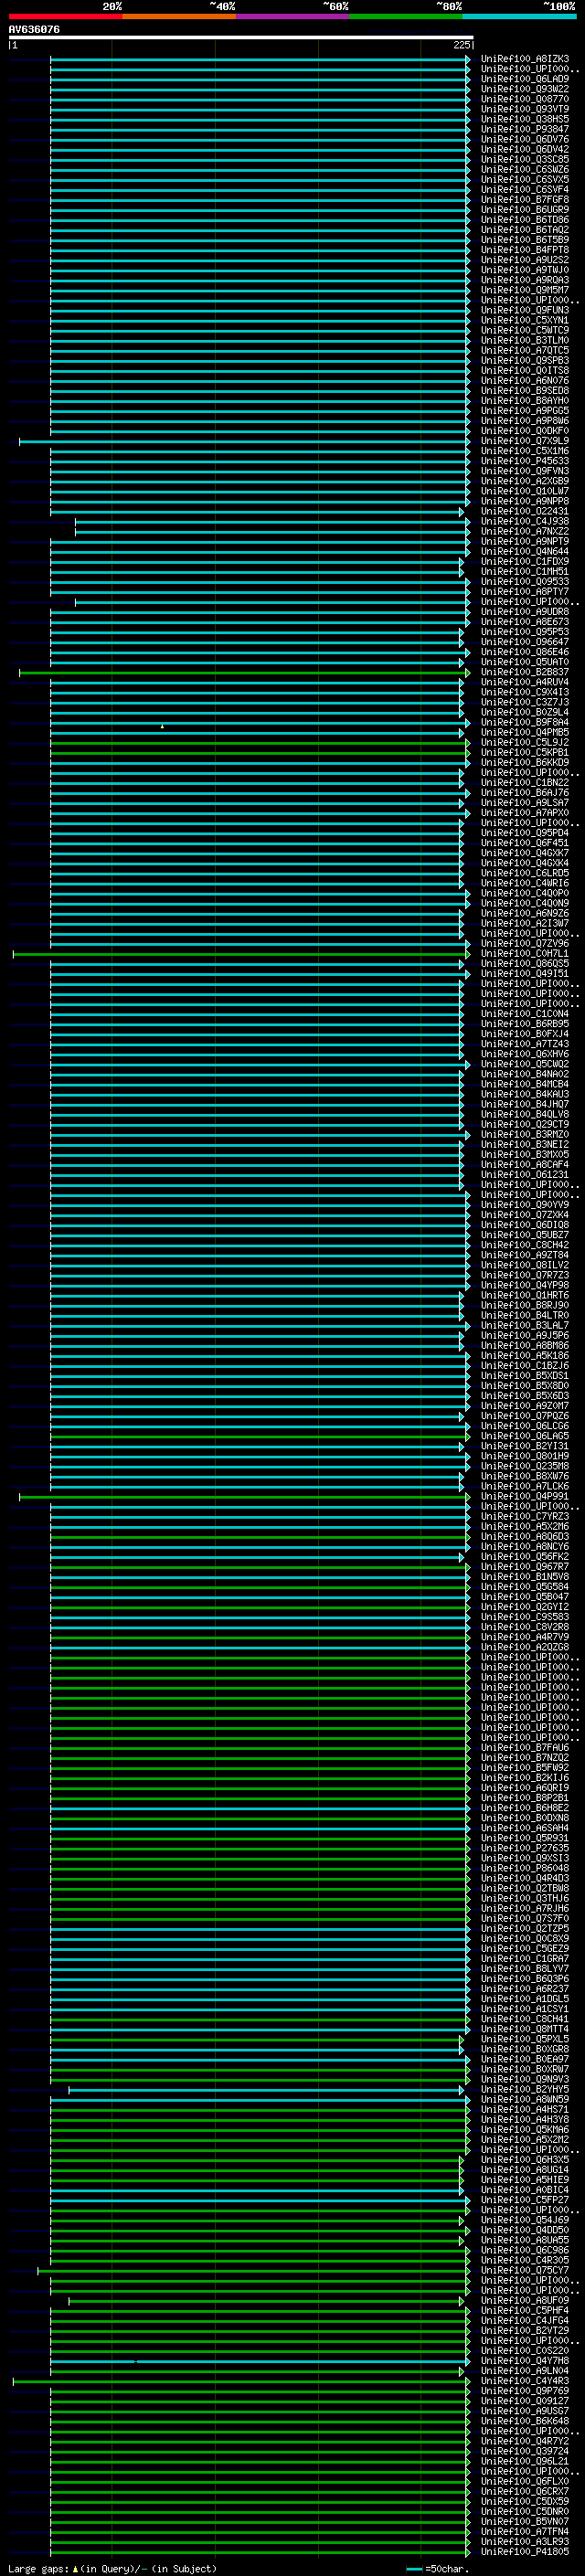The height and width of the screenshot is (2576, 585).
Task: Select hit label UniRef100_C6SVF4
Action: (525, 189)
